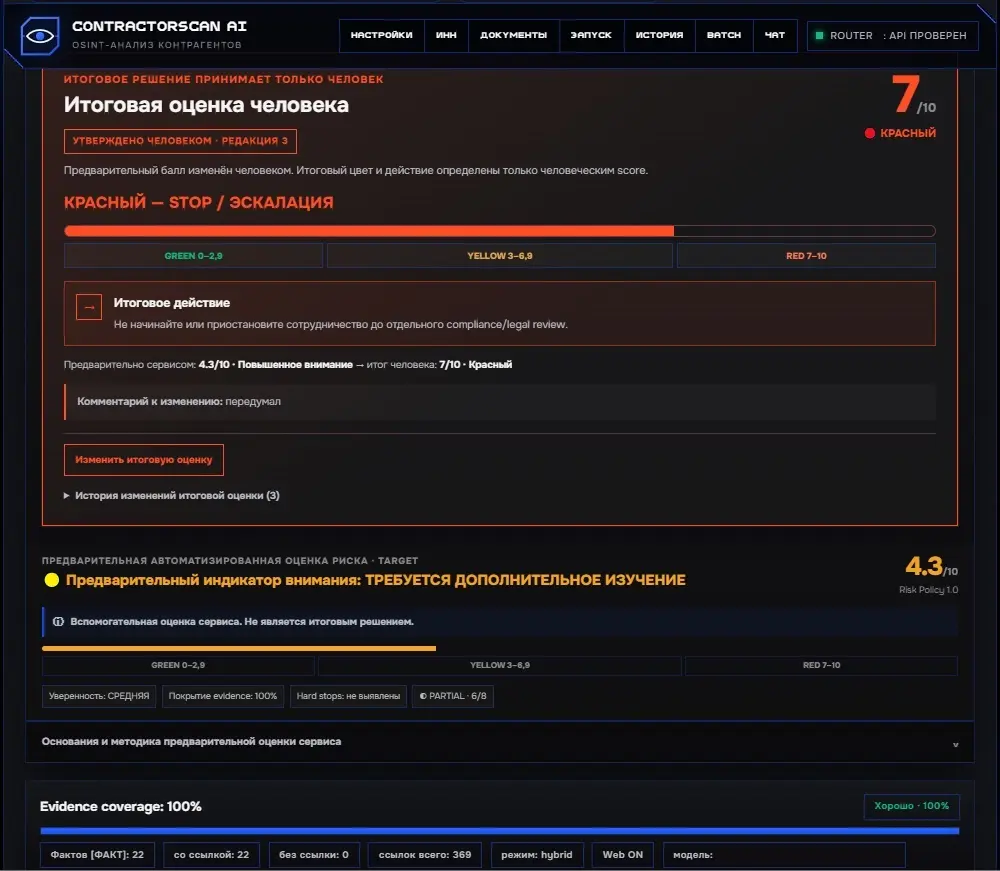Click the blue evidence coverage bar
The image size is (1000, 871).
499,831
